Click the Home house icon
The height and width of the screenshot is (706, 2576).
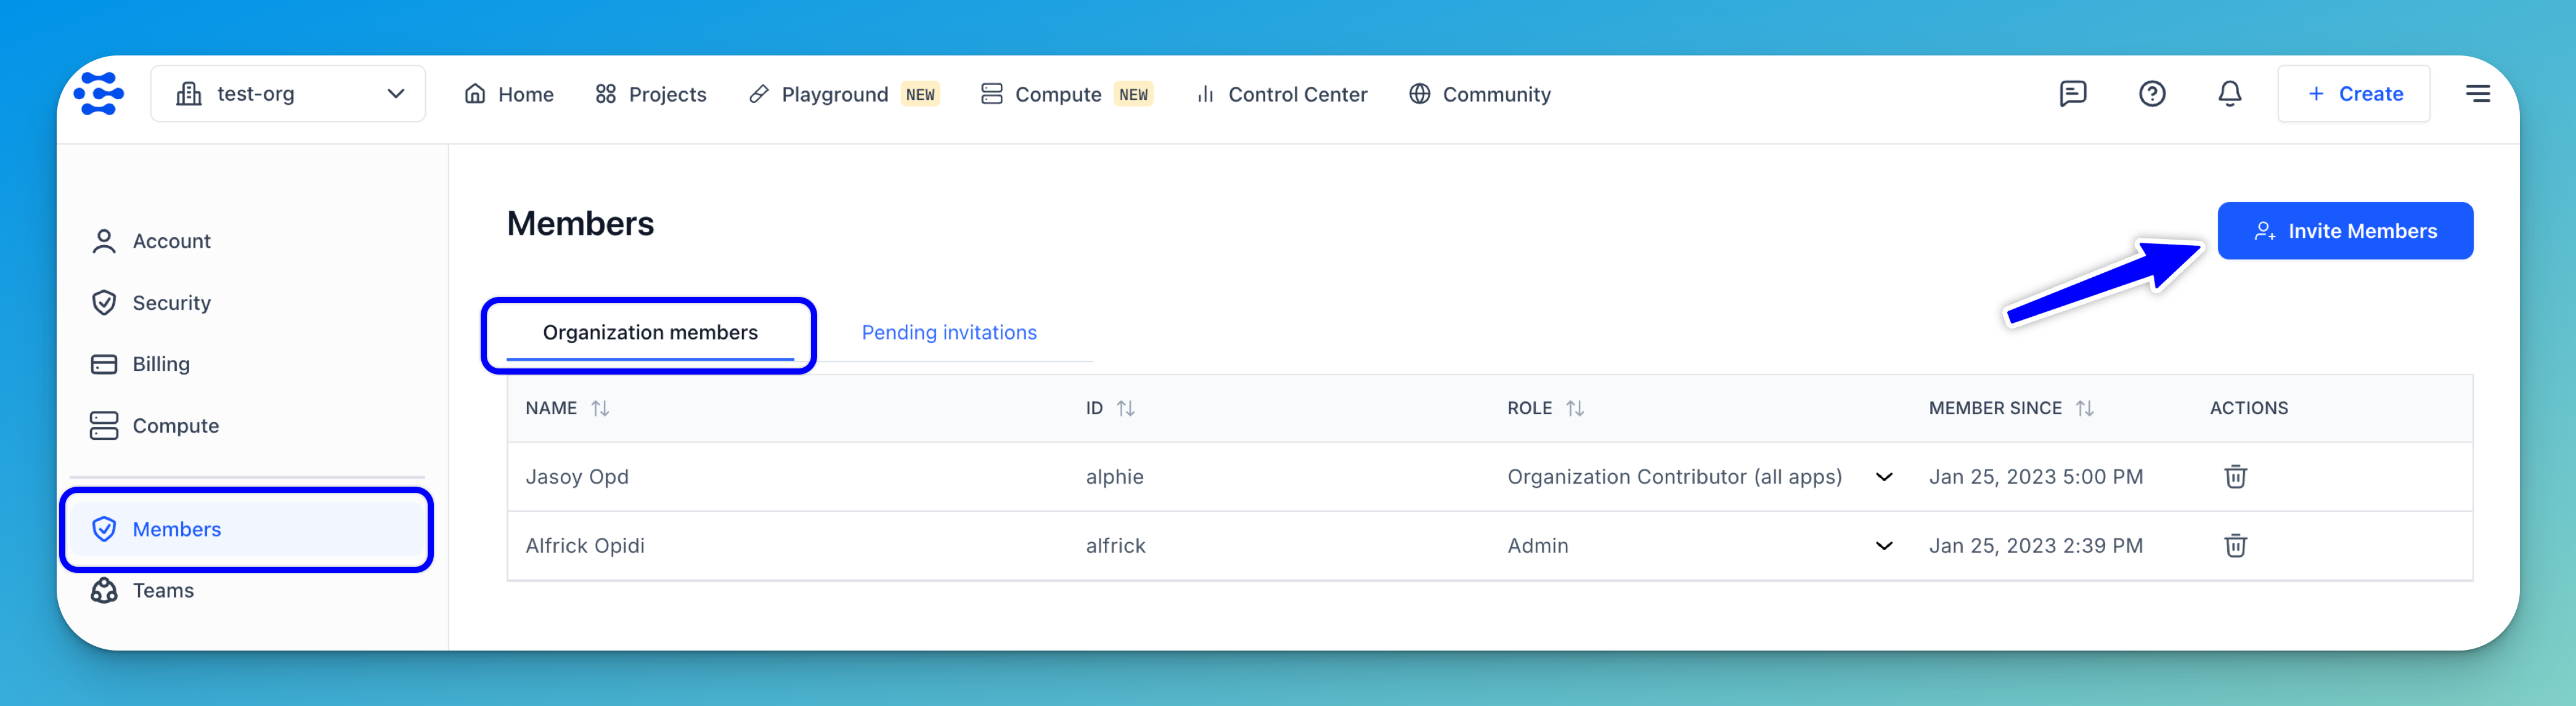[x=475, y=93]
